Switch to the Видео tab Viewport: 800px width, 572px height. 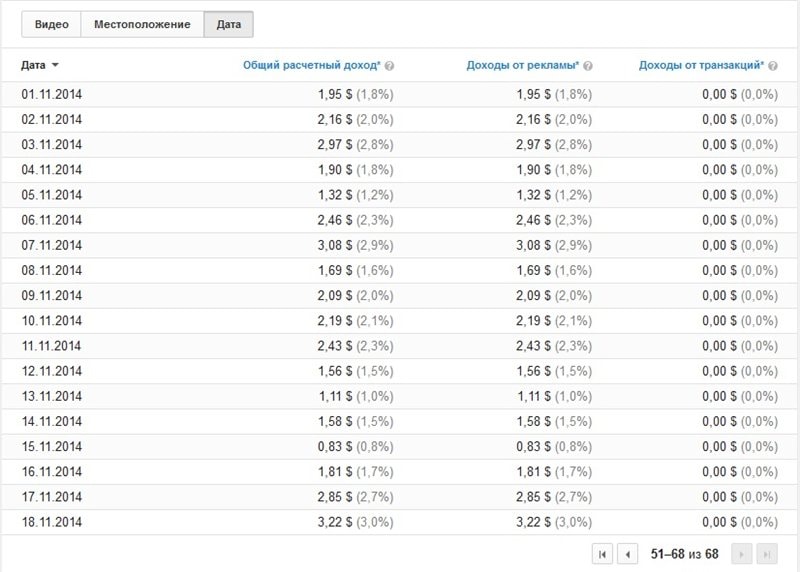coord(51,24)
